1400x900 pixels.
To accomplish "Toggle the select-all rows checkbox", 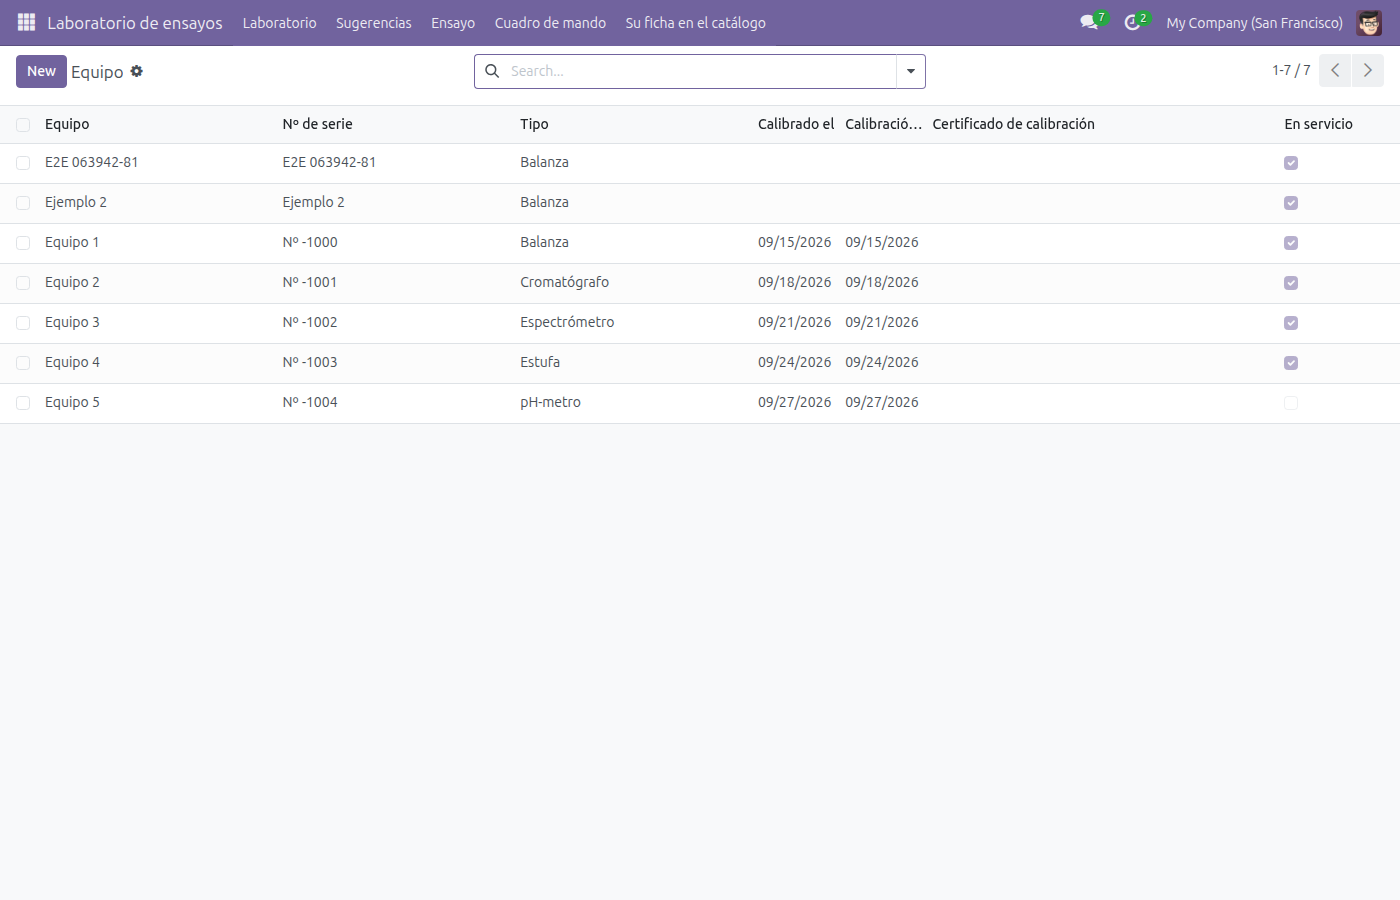I will tap(23, 125).
